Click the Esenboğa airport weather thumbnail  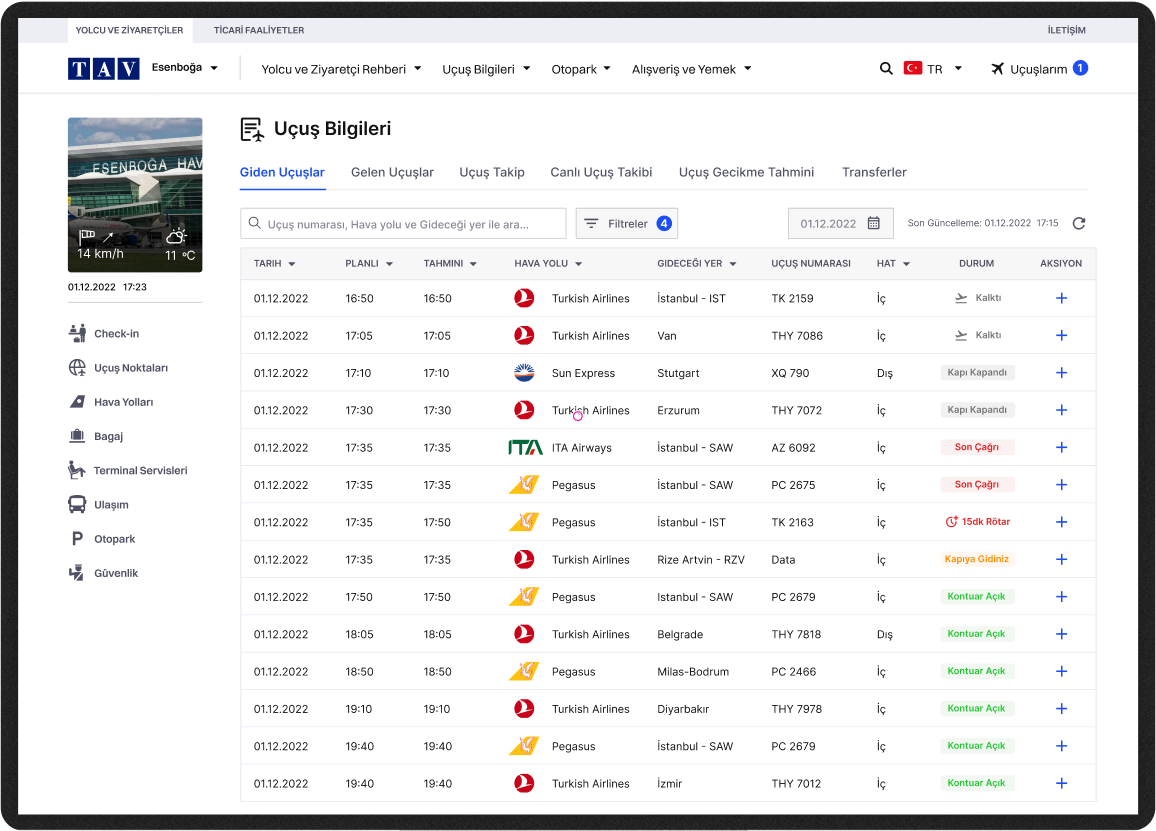135,195
